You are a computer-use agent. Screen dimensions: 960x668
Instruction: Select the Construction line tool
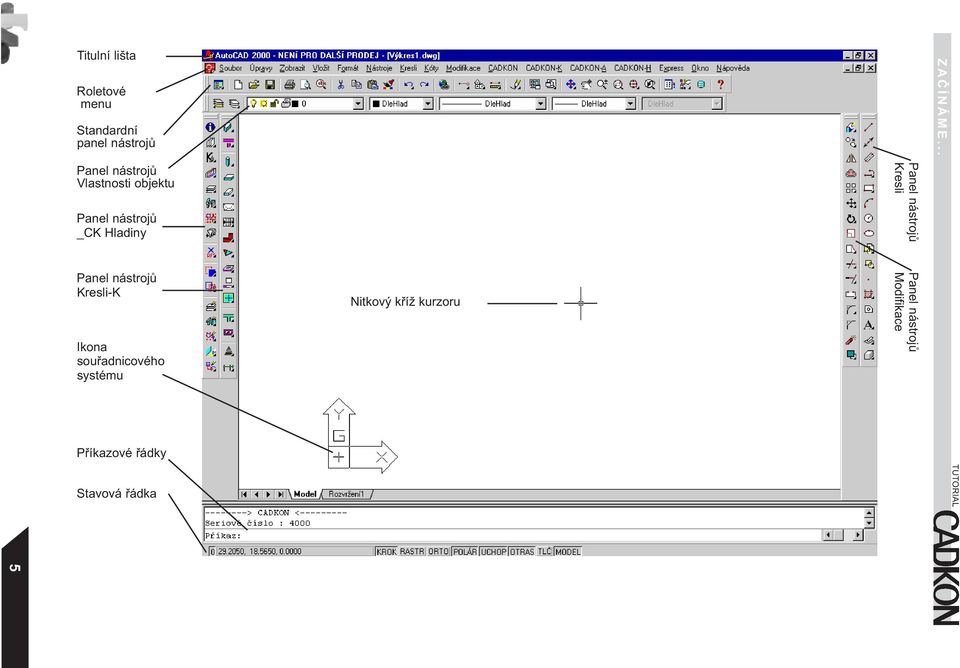[x=869, y=143]
